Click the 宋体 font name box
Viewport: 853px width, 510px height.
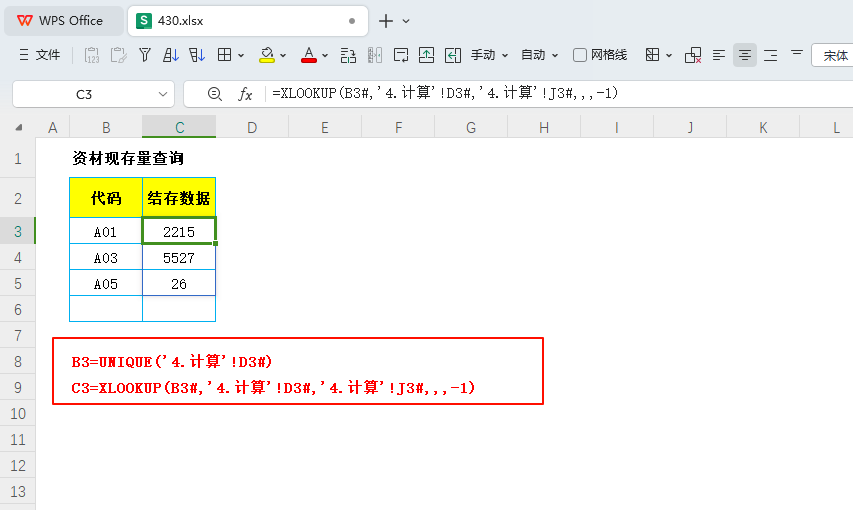click(x=832, y=55)
